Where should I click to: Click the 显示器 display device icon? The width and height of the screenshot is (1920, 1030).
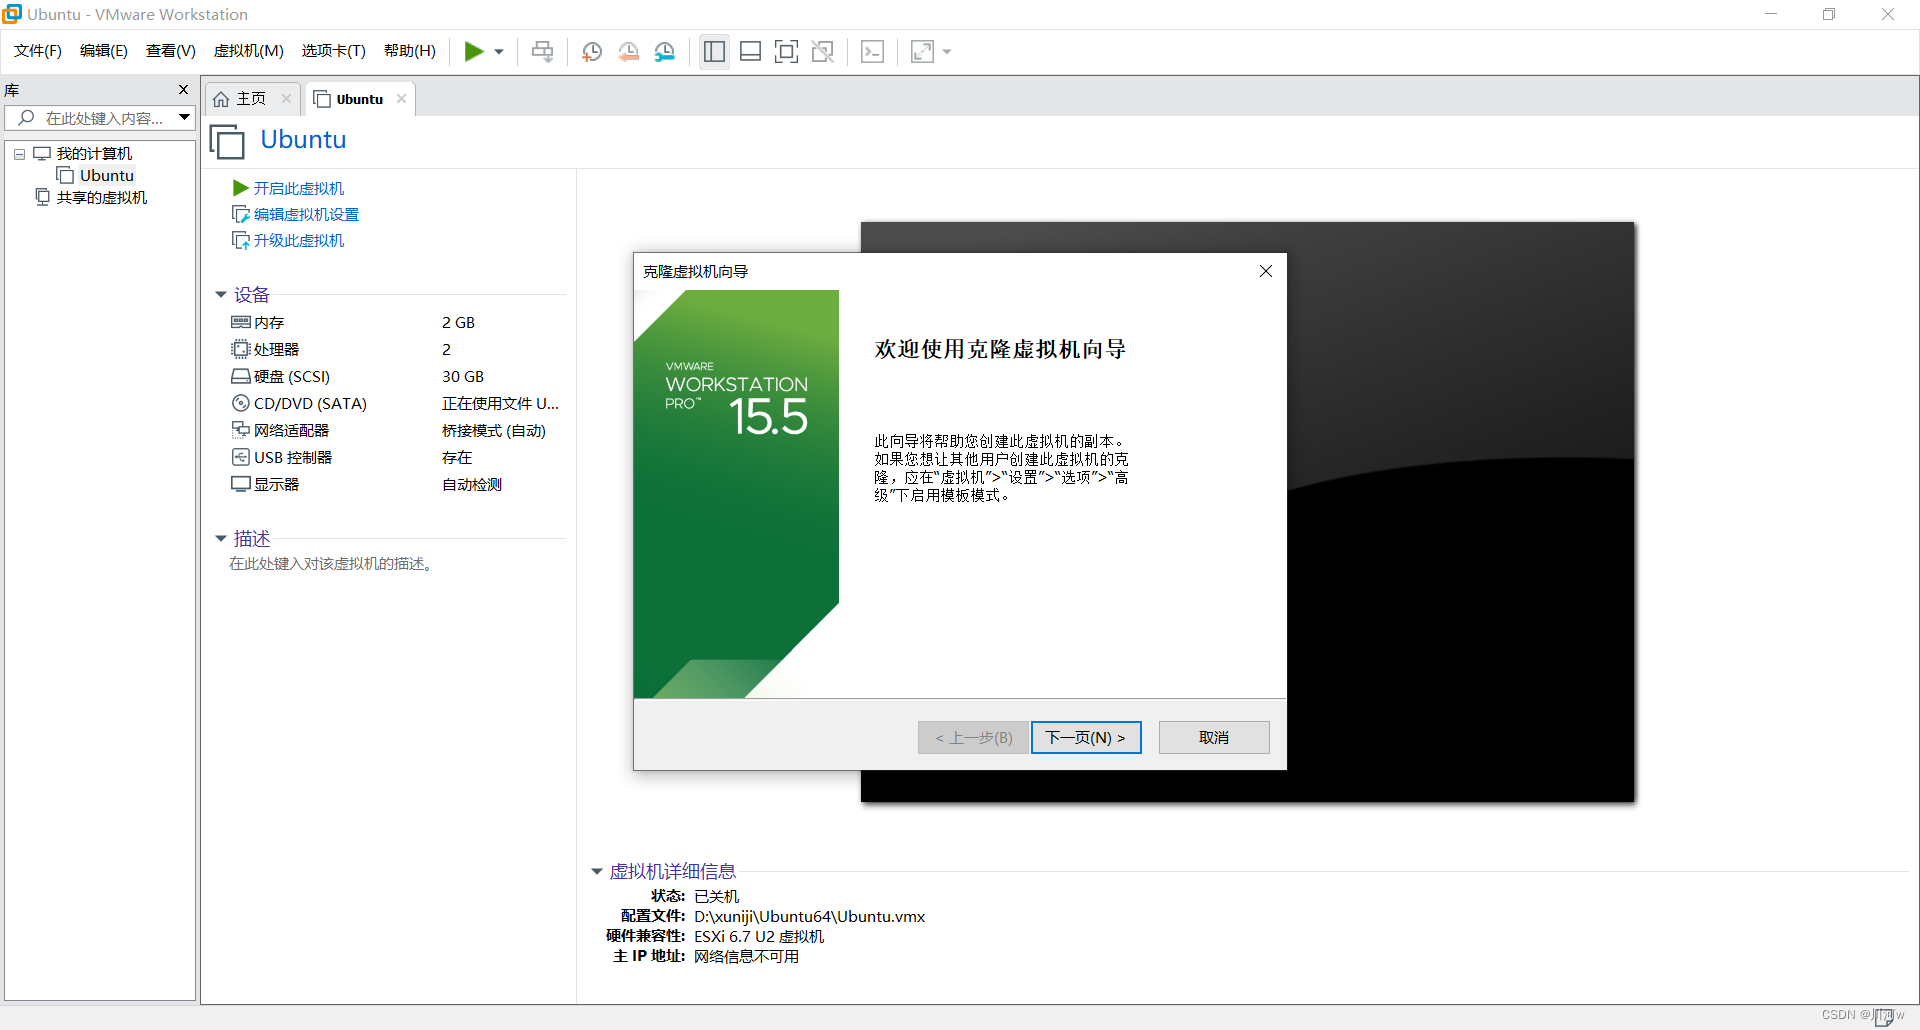point(241,484)
